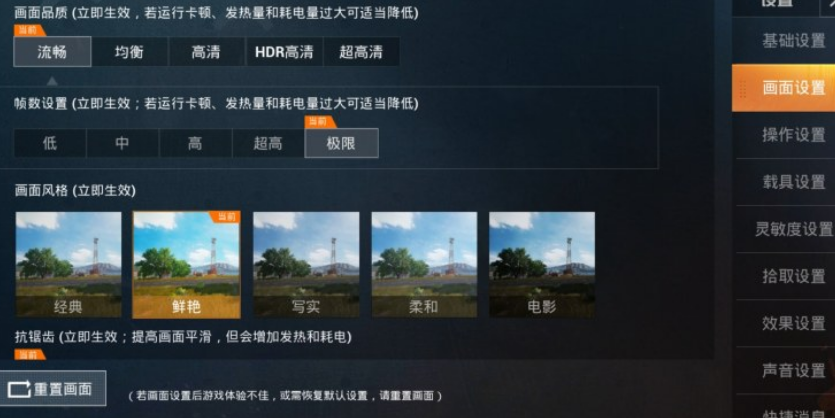
Task: Select the 柔和 style thumbnail
Action: point(424,265)
